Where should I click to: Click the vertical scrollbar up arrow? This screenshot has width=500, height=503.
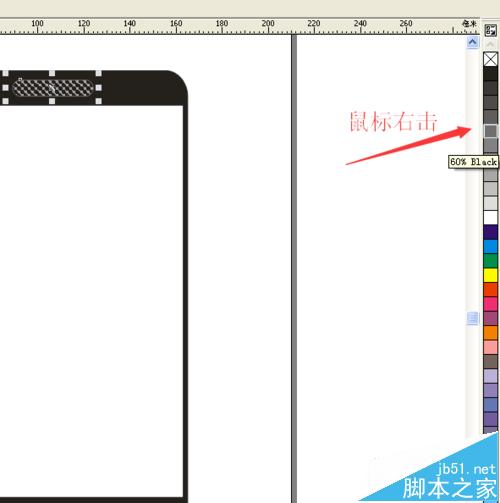(x=472, y=42)
